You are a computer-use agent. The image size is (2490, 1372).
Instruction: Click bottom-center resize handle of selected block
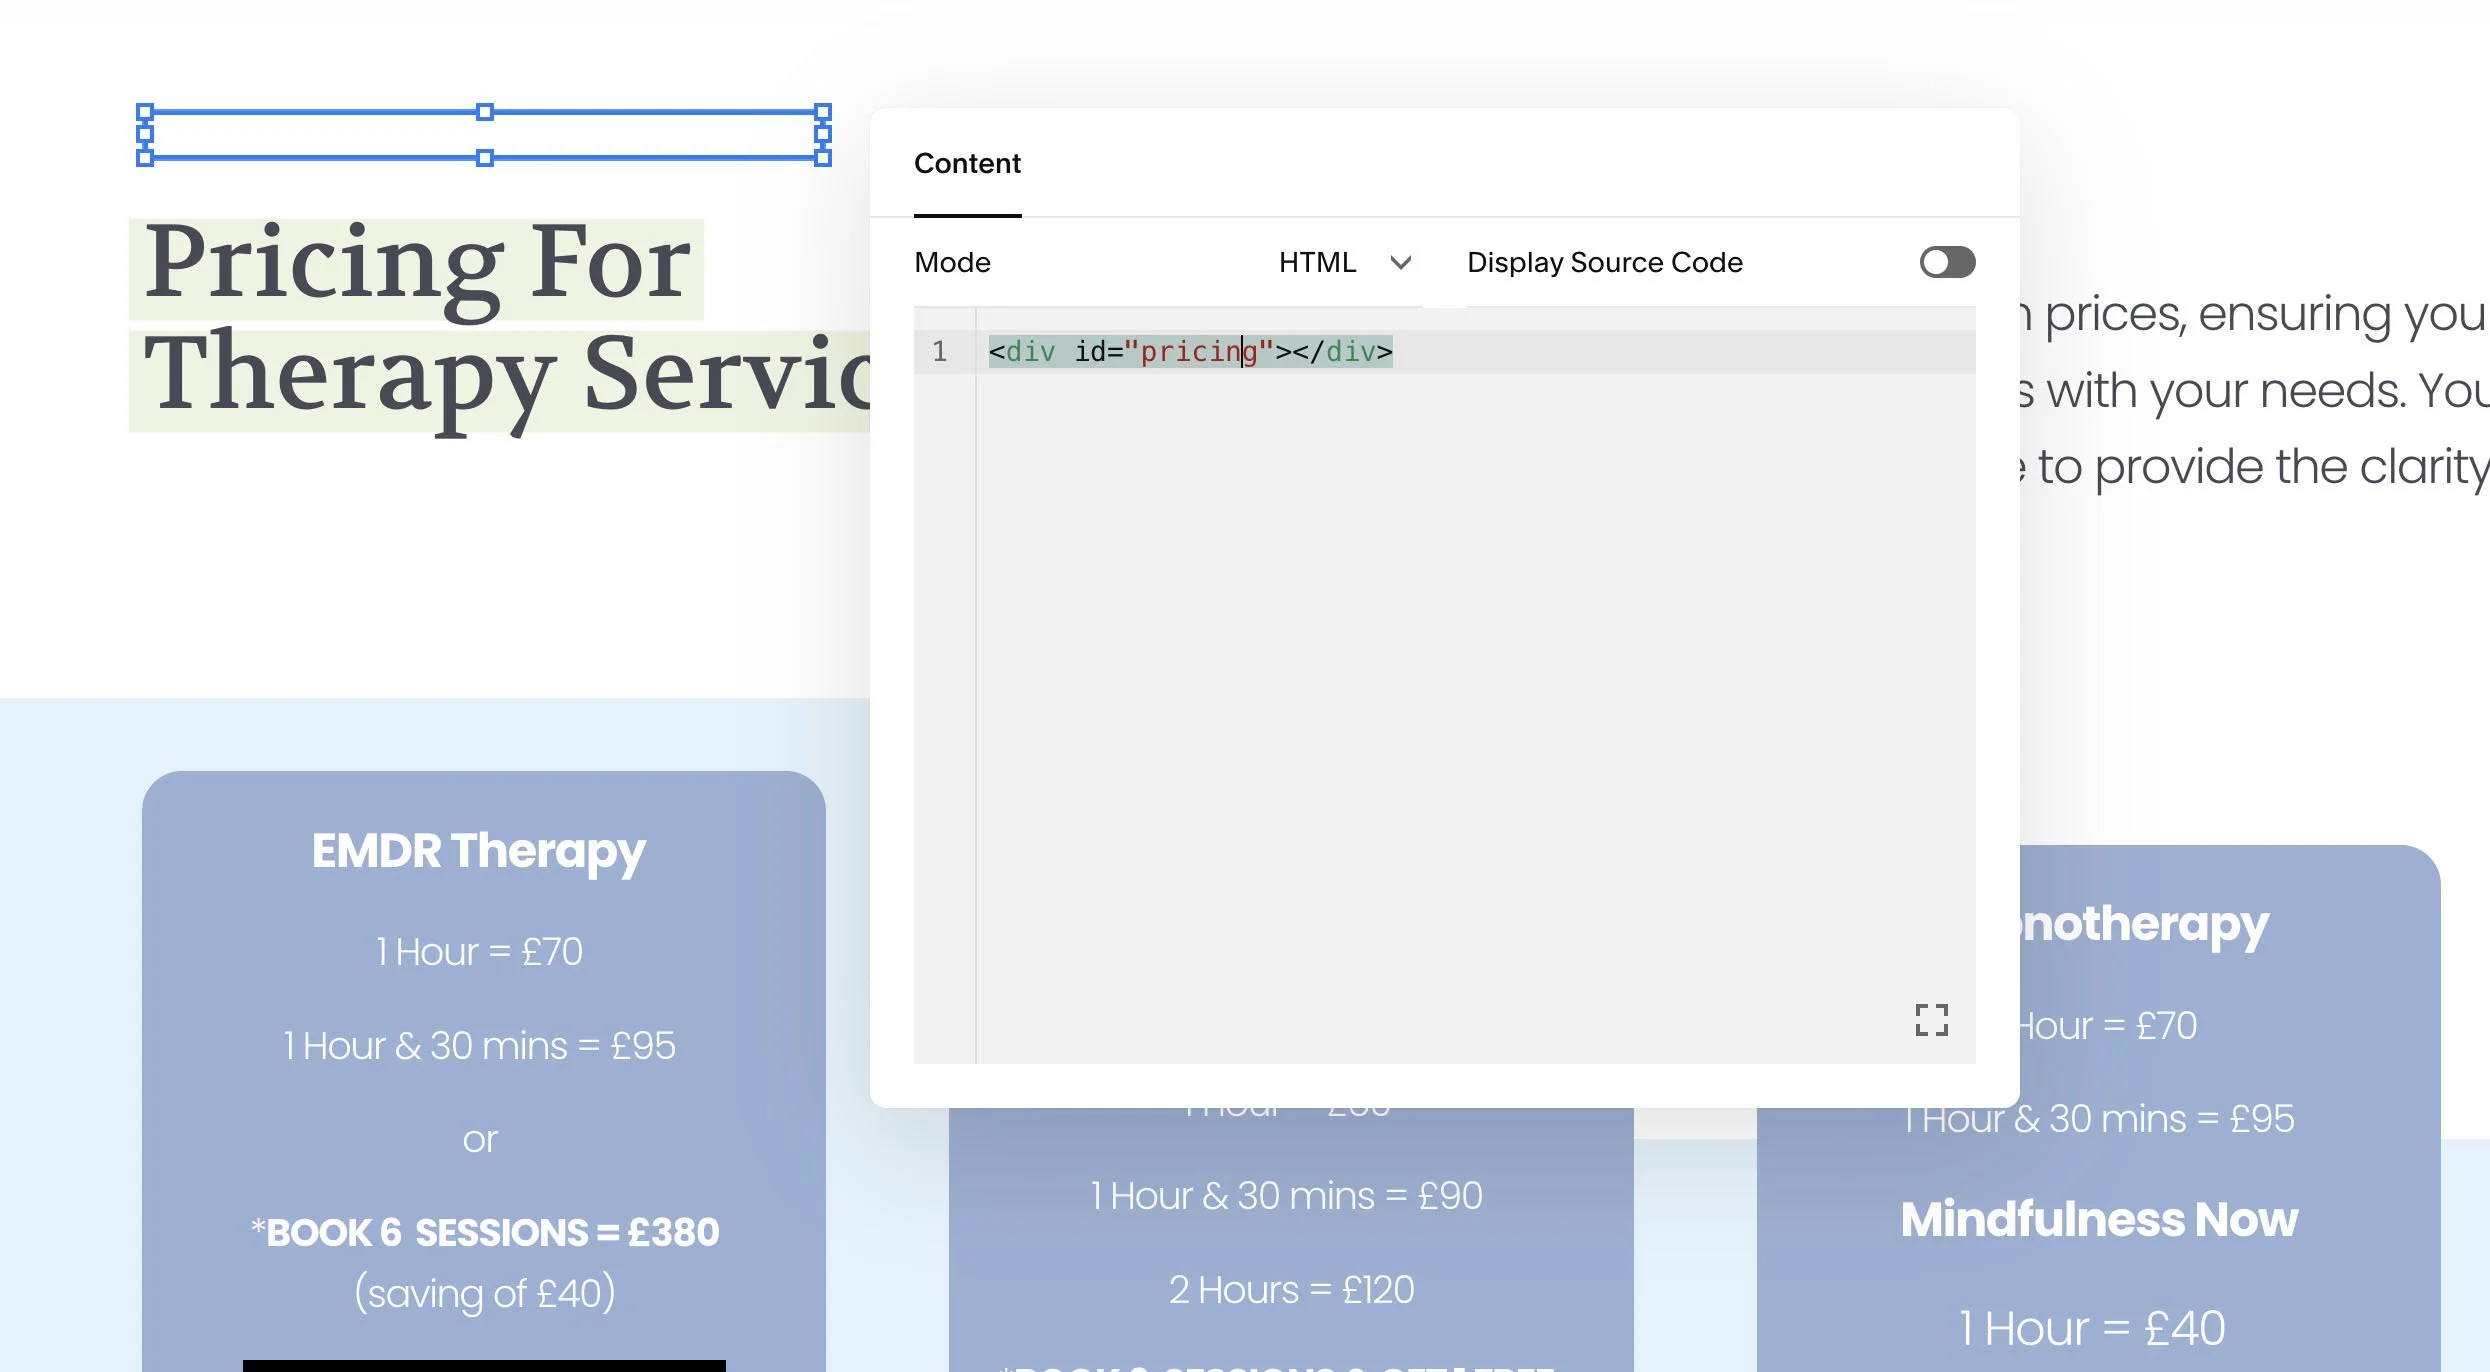coord(485,158)
